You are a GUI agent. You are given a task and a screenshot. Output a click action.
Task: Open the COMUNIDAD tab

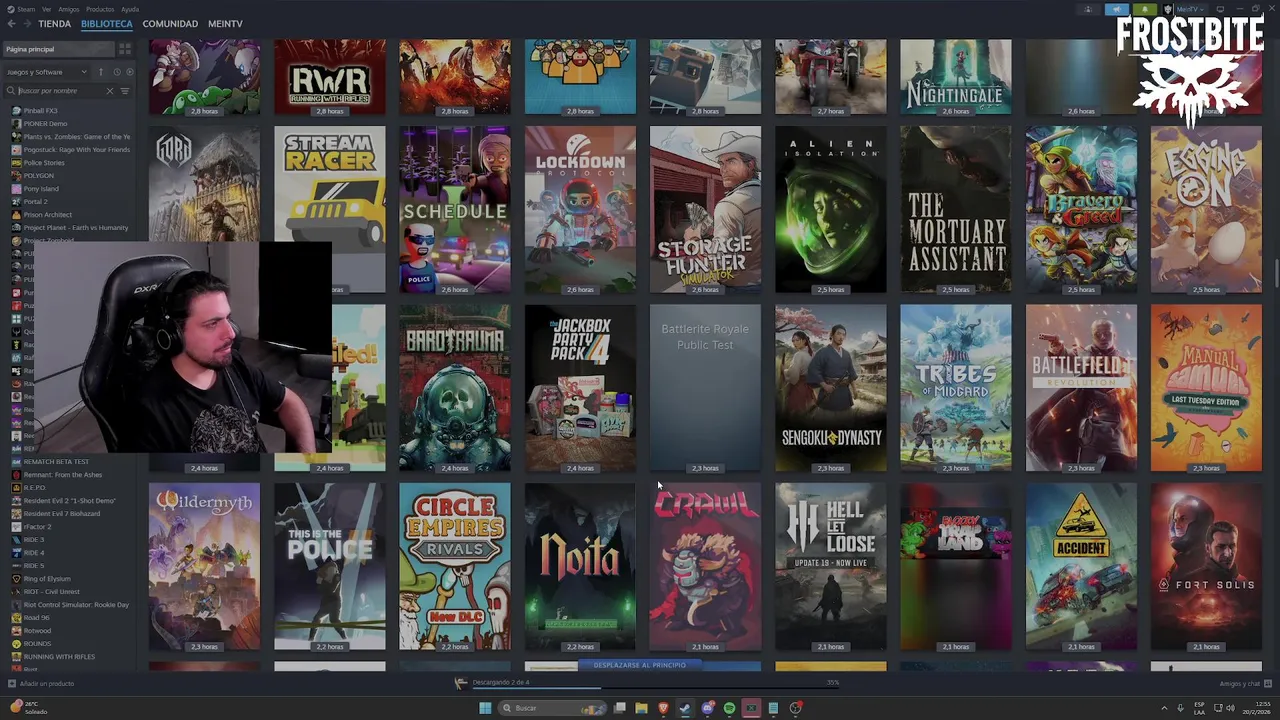[170, 23]
